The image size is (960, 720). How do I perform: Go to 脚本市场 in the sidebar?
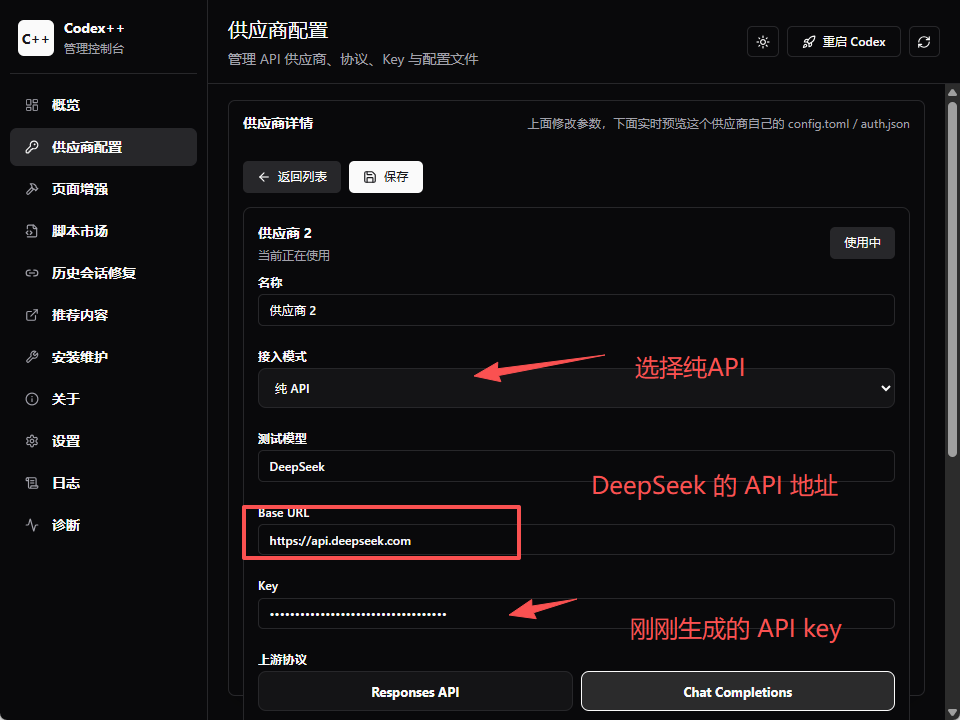[103, 231]
